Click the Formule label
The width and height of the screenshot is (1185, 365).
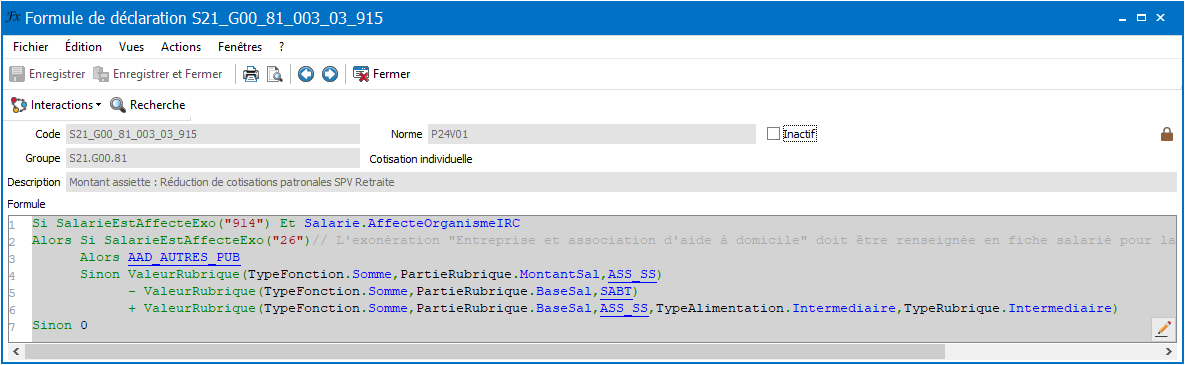26,204
